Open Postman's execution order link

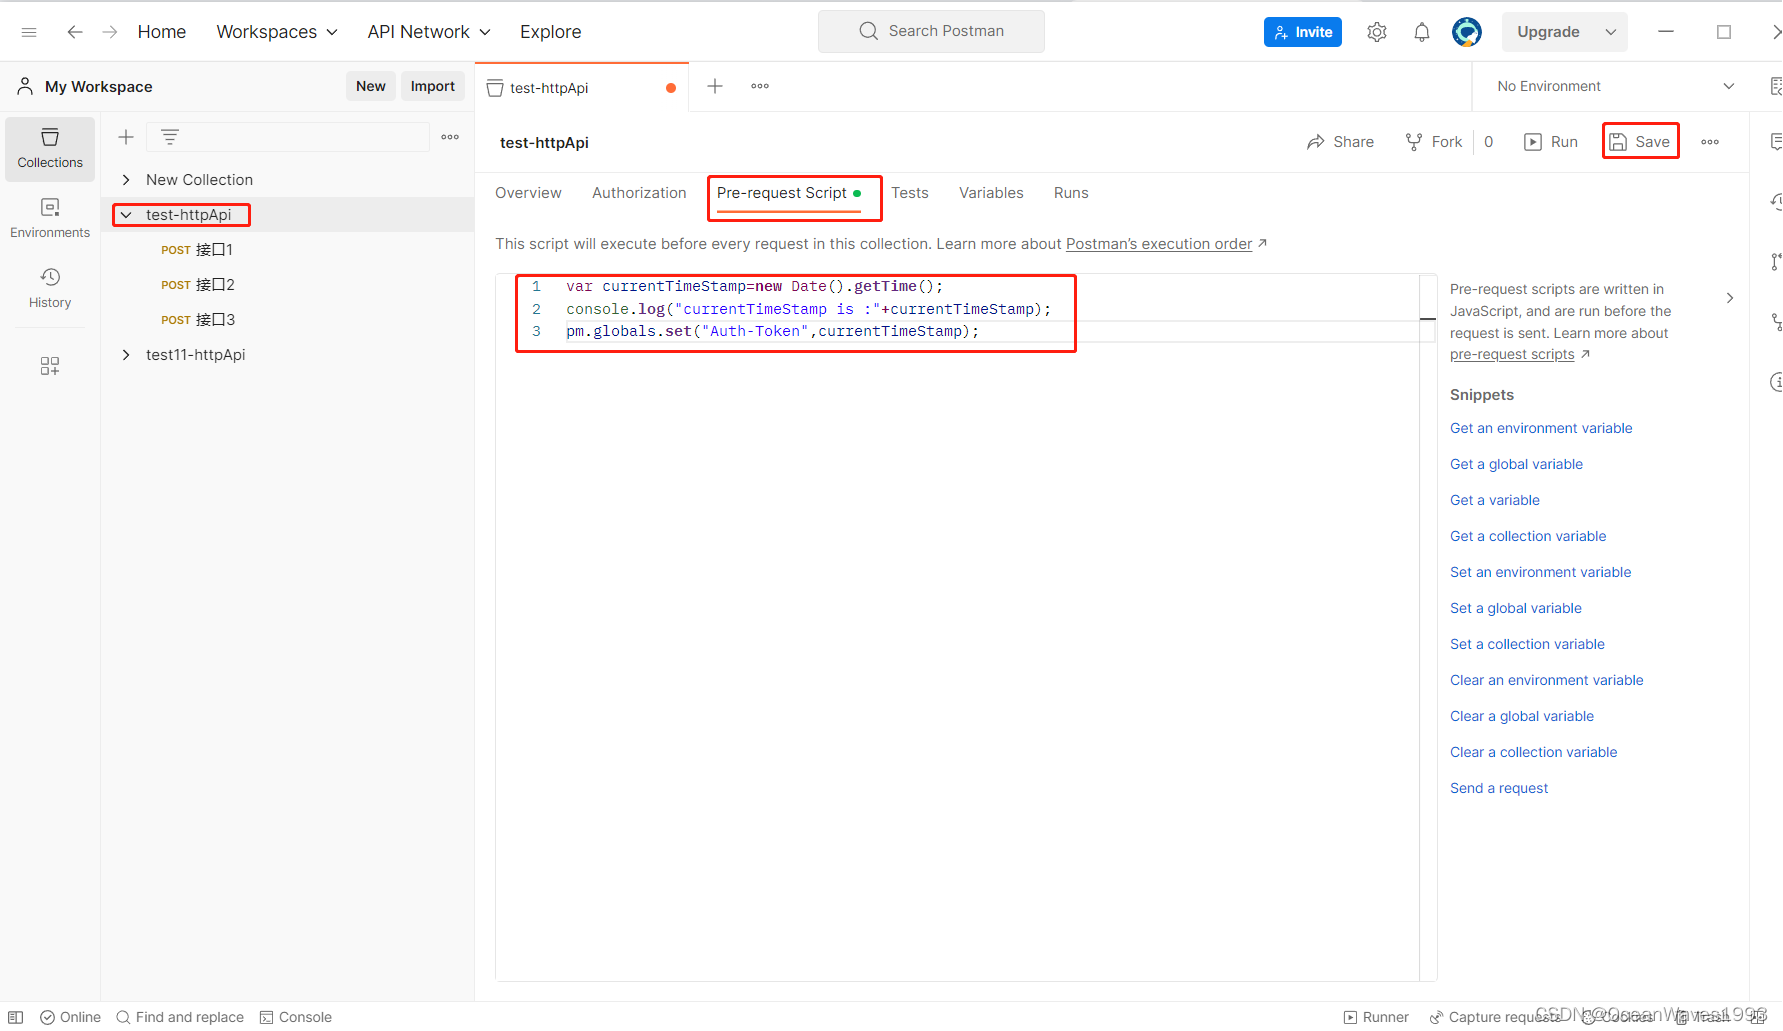(1159, 244)
